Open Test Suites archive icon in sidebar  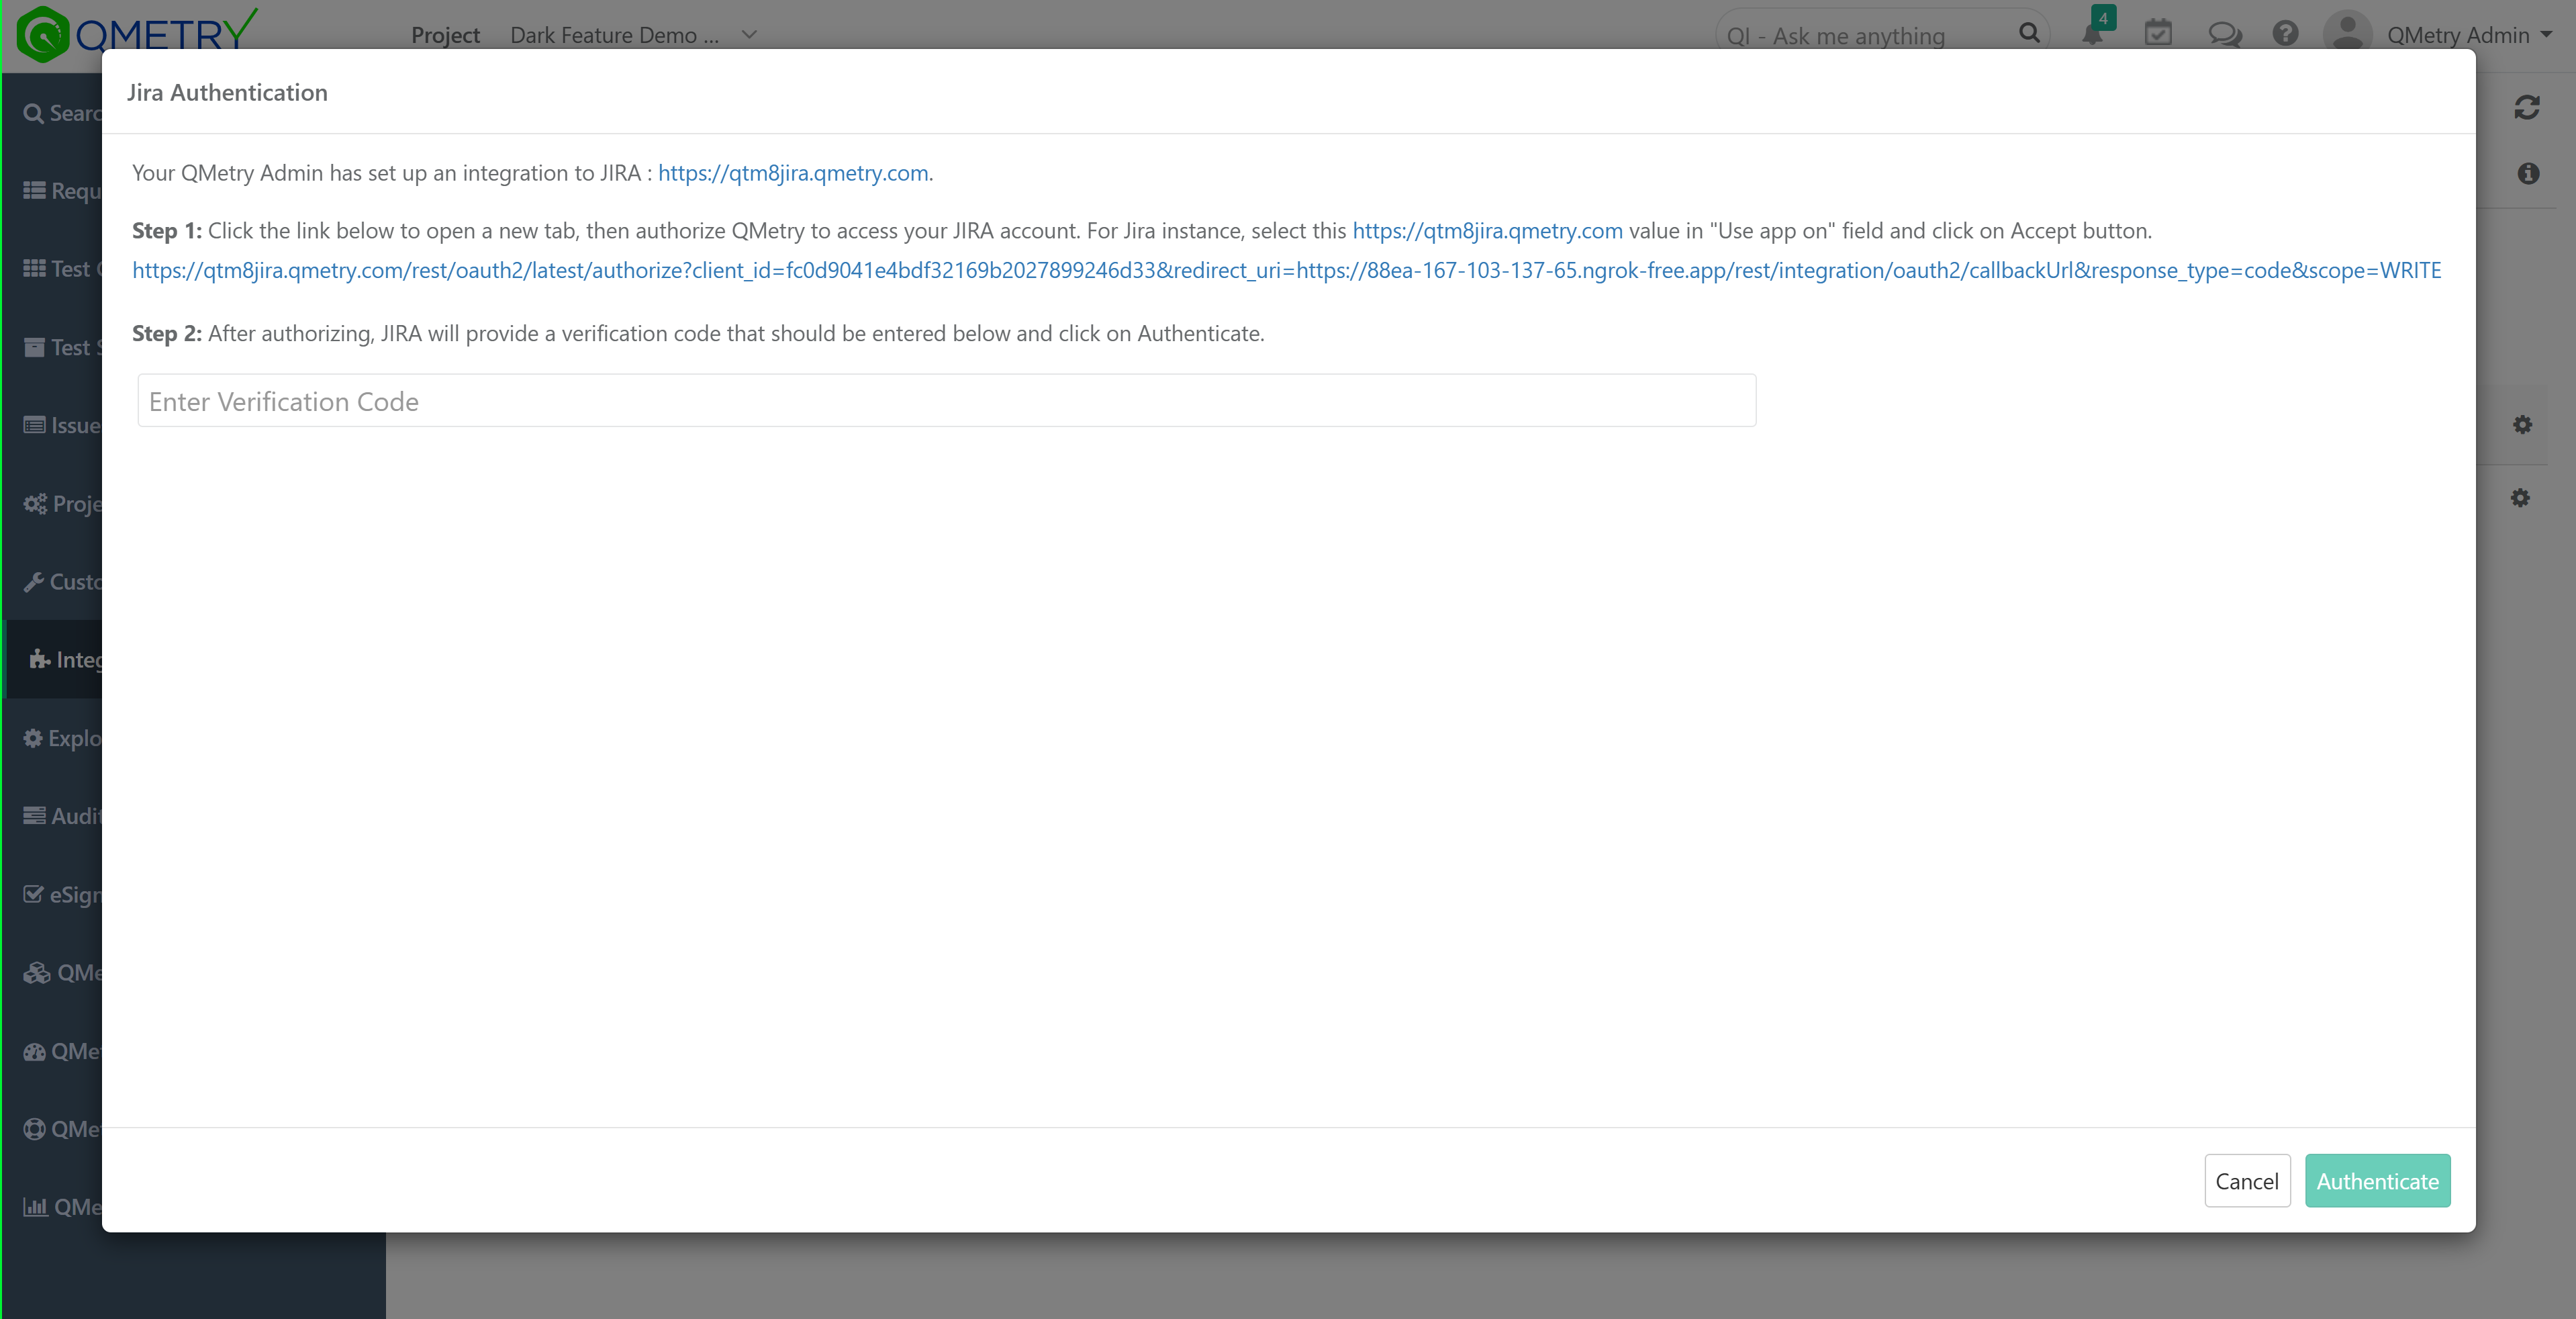35,347
